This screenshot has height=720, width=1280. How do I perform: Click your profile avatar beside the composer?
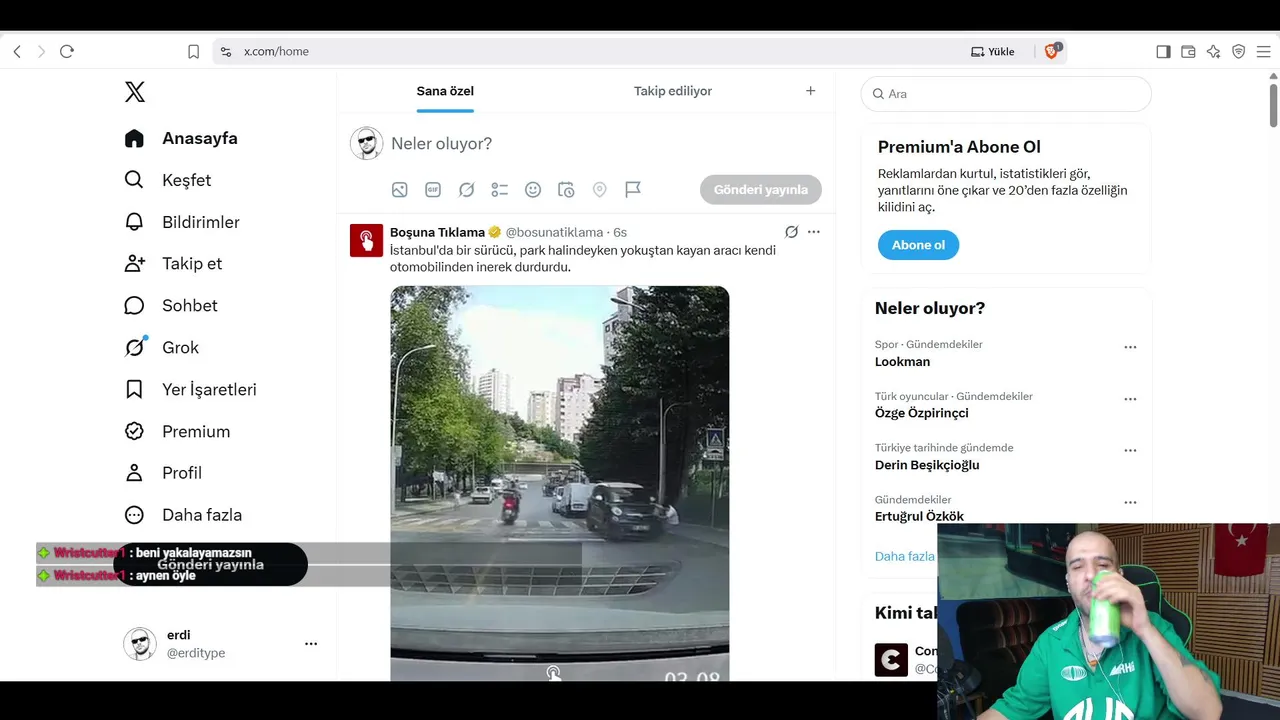(367, 144)
